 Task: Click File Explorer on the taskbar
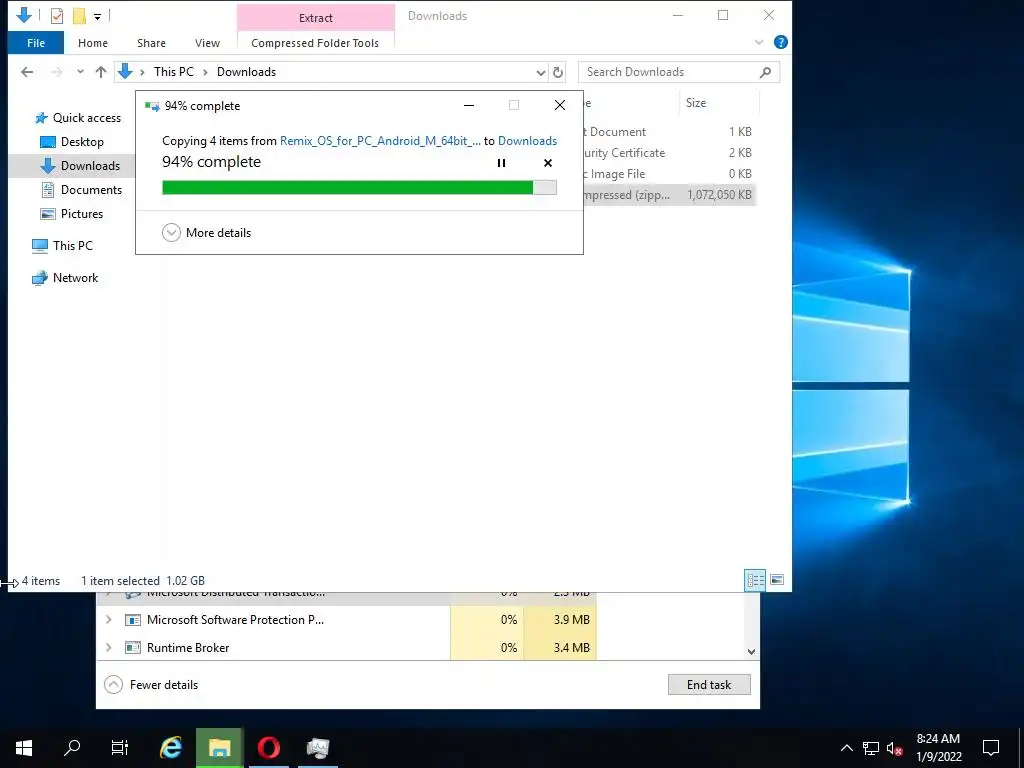tap(219, 748)
